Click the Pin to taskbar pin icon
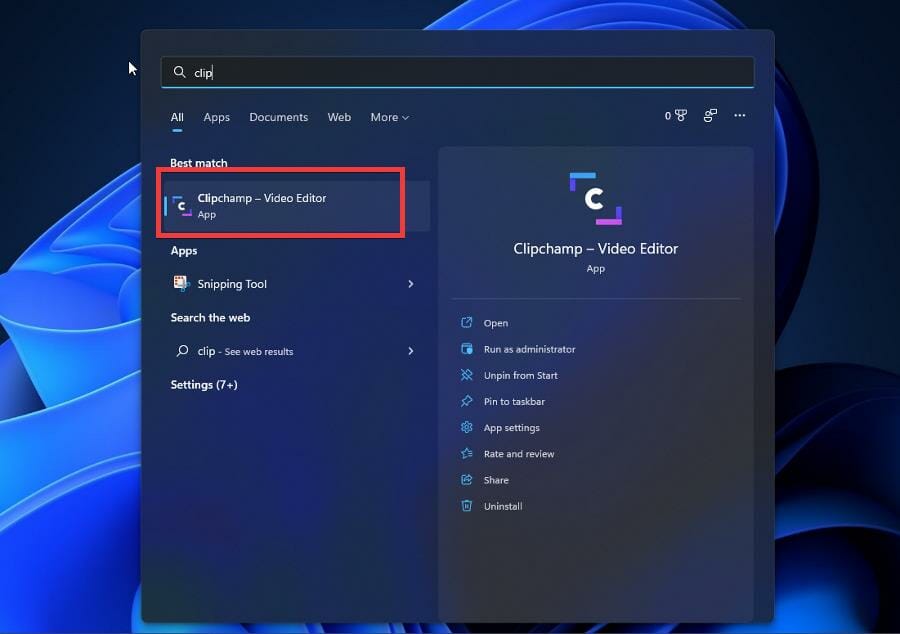Viewport: 900px width, 634px height. (x=467, y=401)
